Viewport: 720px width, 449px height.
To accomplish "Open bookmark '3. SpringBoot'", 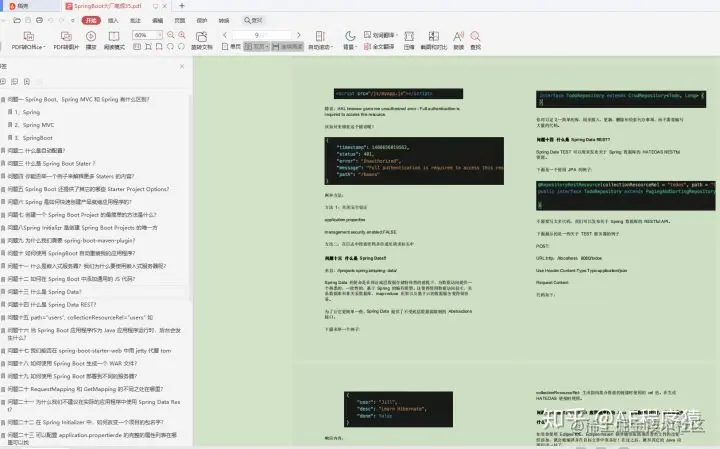I will point(34,138).
